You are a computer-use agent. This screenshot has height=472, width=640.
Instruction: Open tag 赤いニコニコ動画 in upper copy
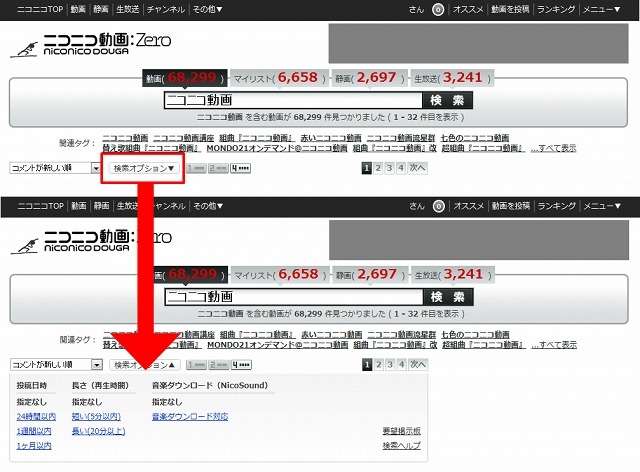331,138
